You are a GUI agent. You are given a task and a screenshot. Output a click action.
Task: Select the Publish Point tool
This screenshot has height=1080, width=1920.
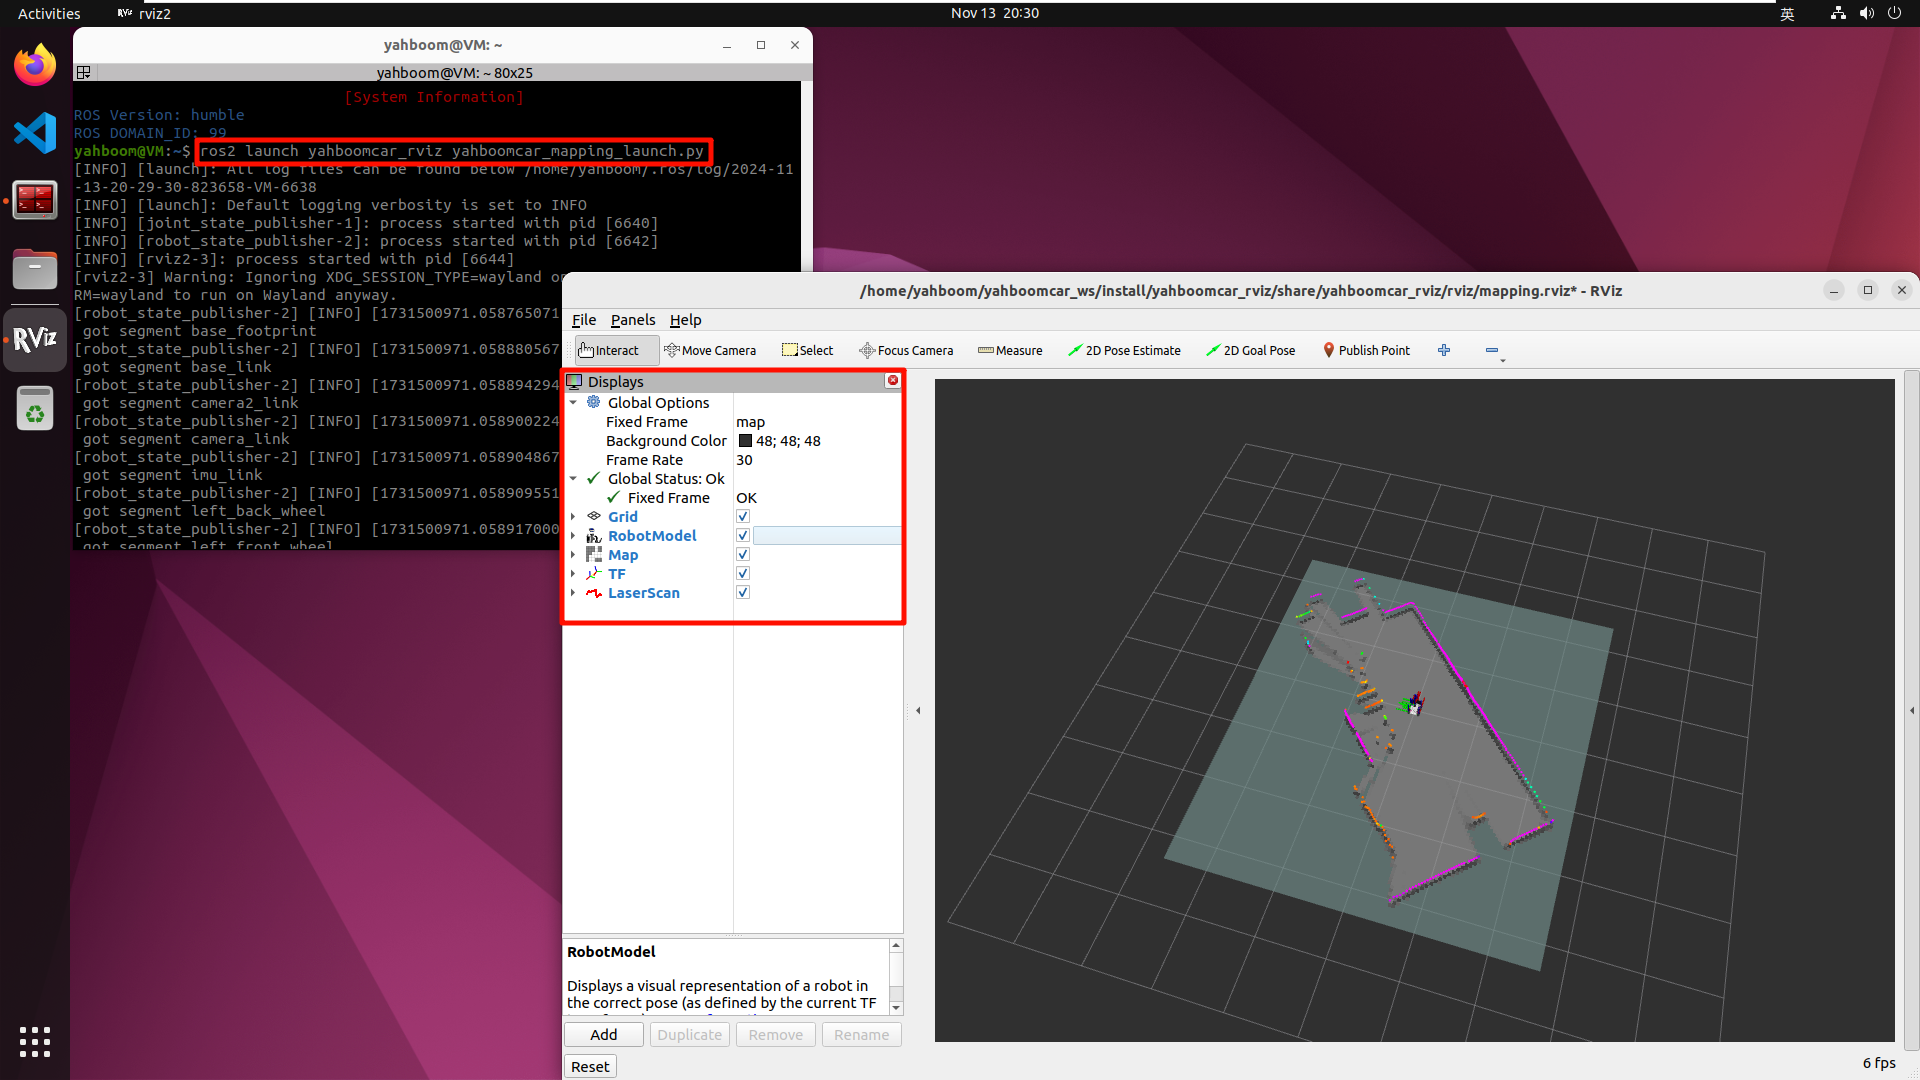(1366, 350)
